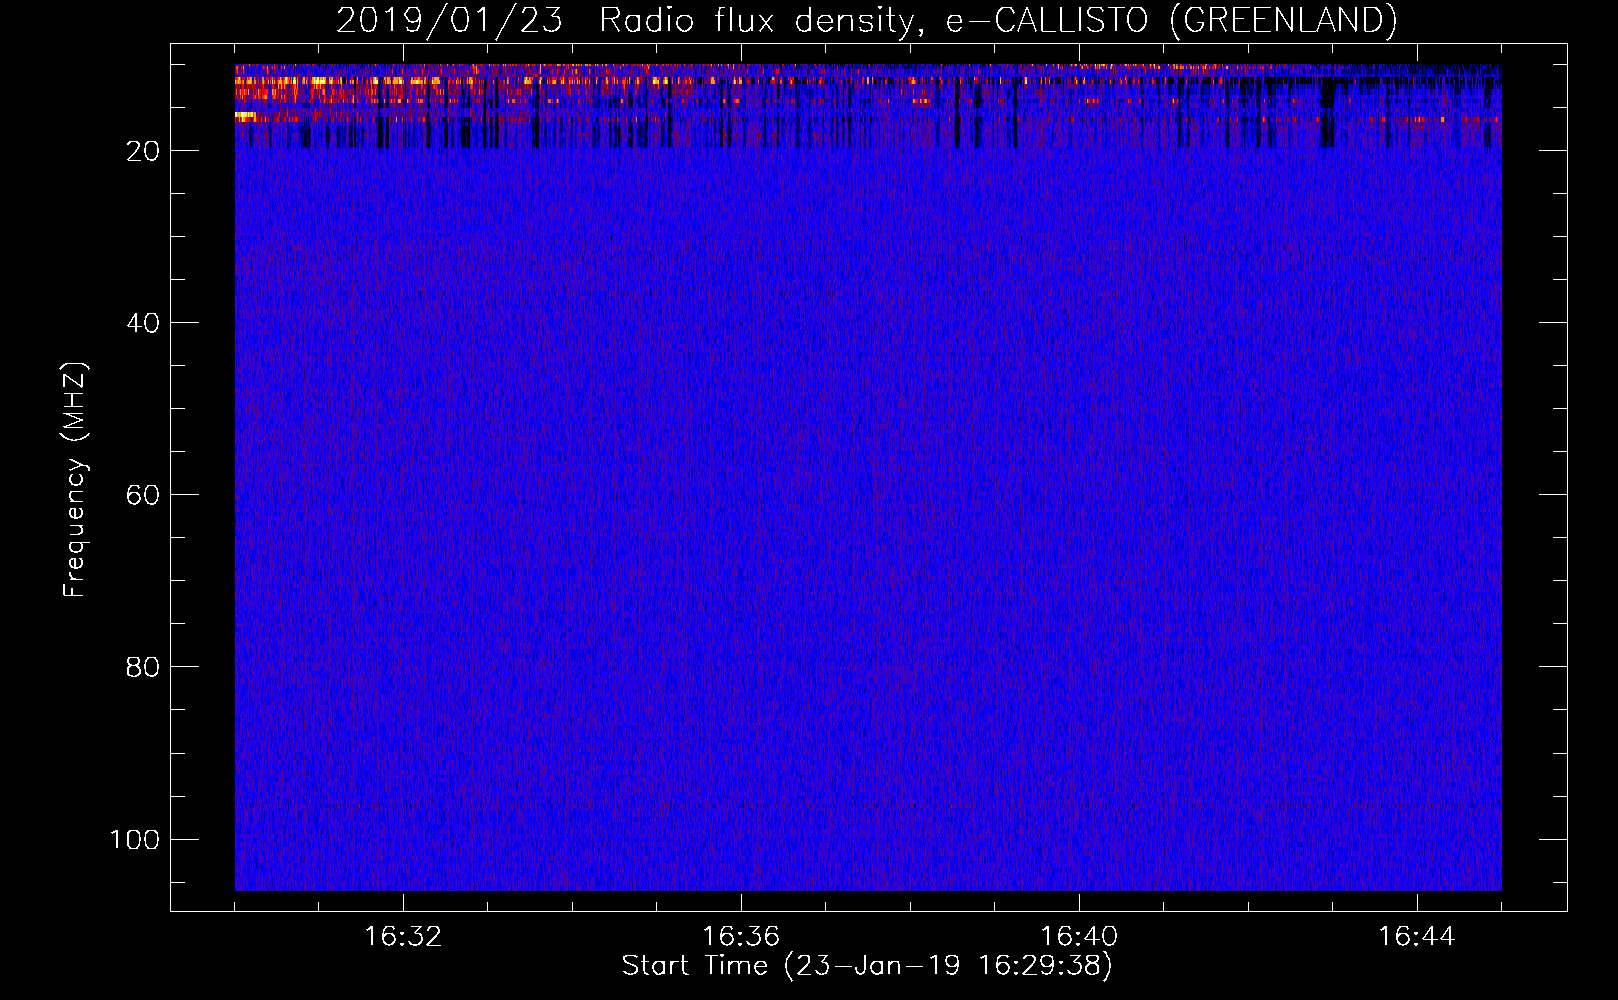Screen dimensions: 1618x1000
Task: Click the time tick label "16:40"
Action: tap(1079, 937)
